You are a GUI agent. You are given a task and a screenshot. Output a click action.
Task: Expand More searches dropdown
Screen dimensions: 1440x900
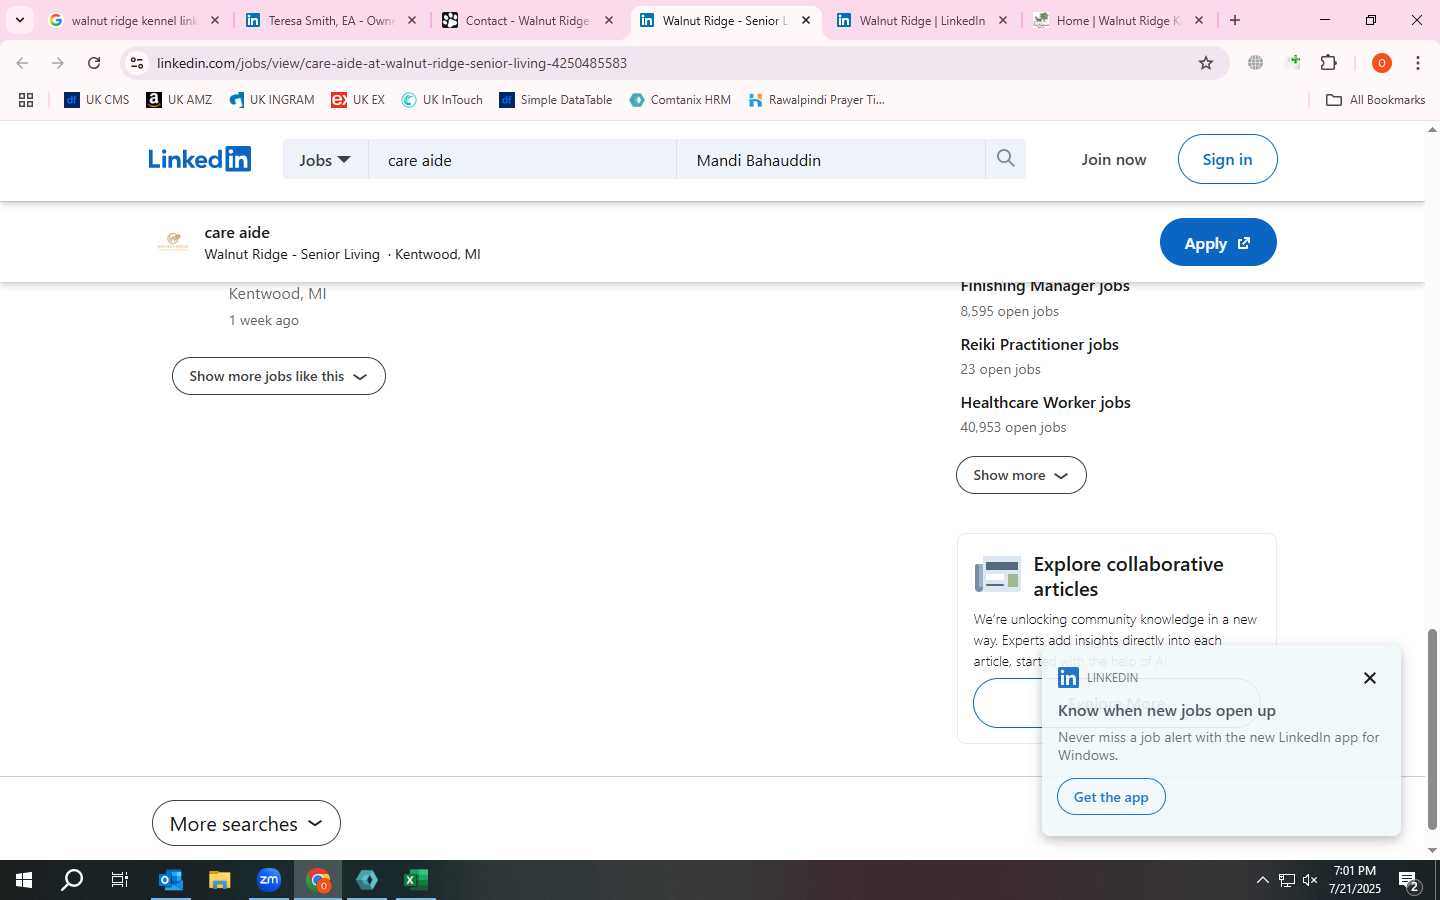[x=246, y=824]
